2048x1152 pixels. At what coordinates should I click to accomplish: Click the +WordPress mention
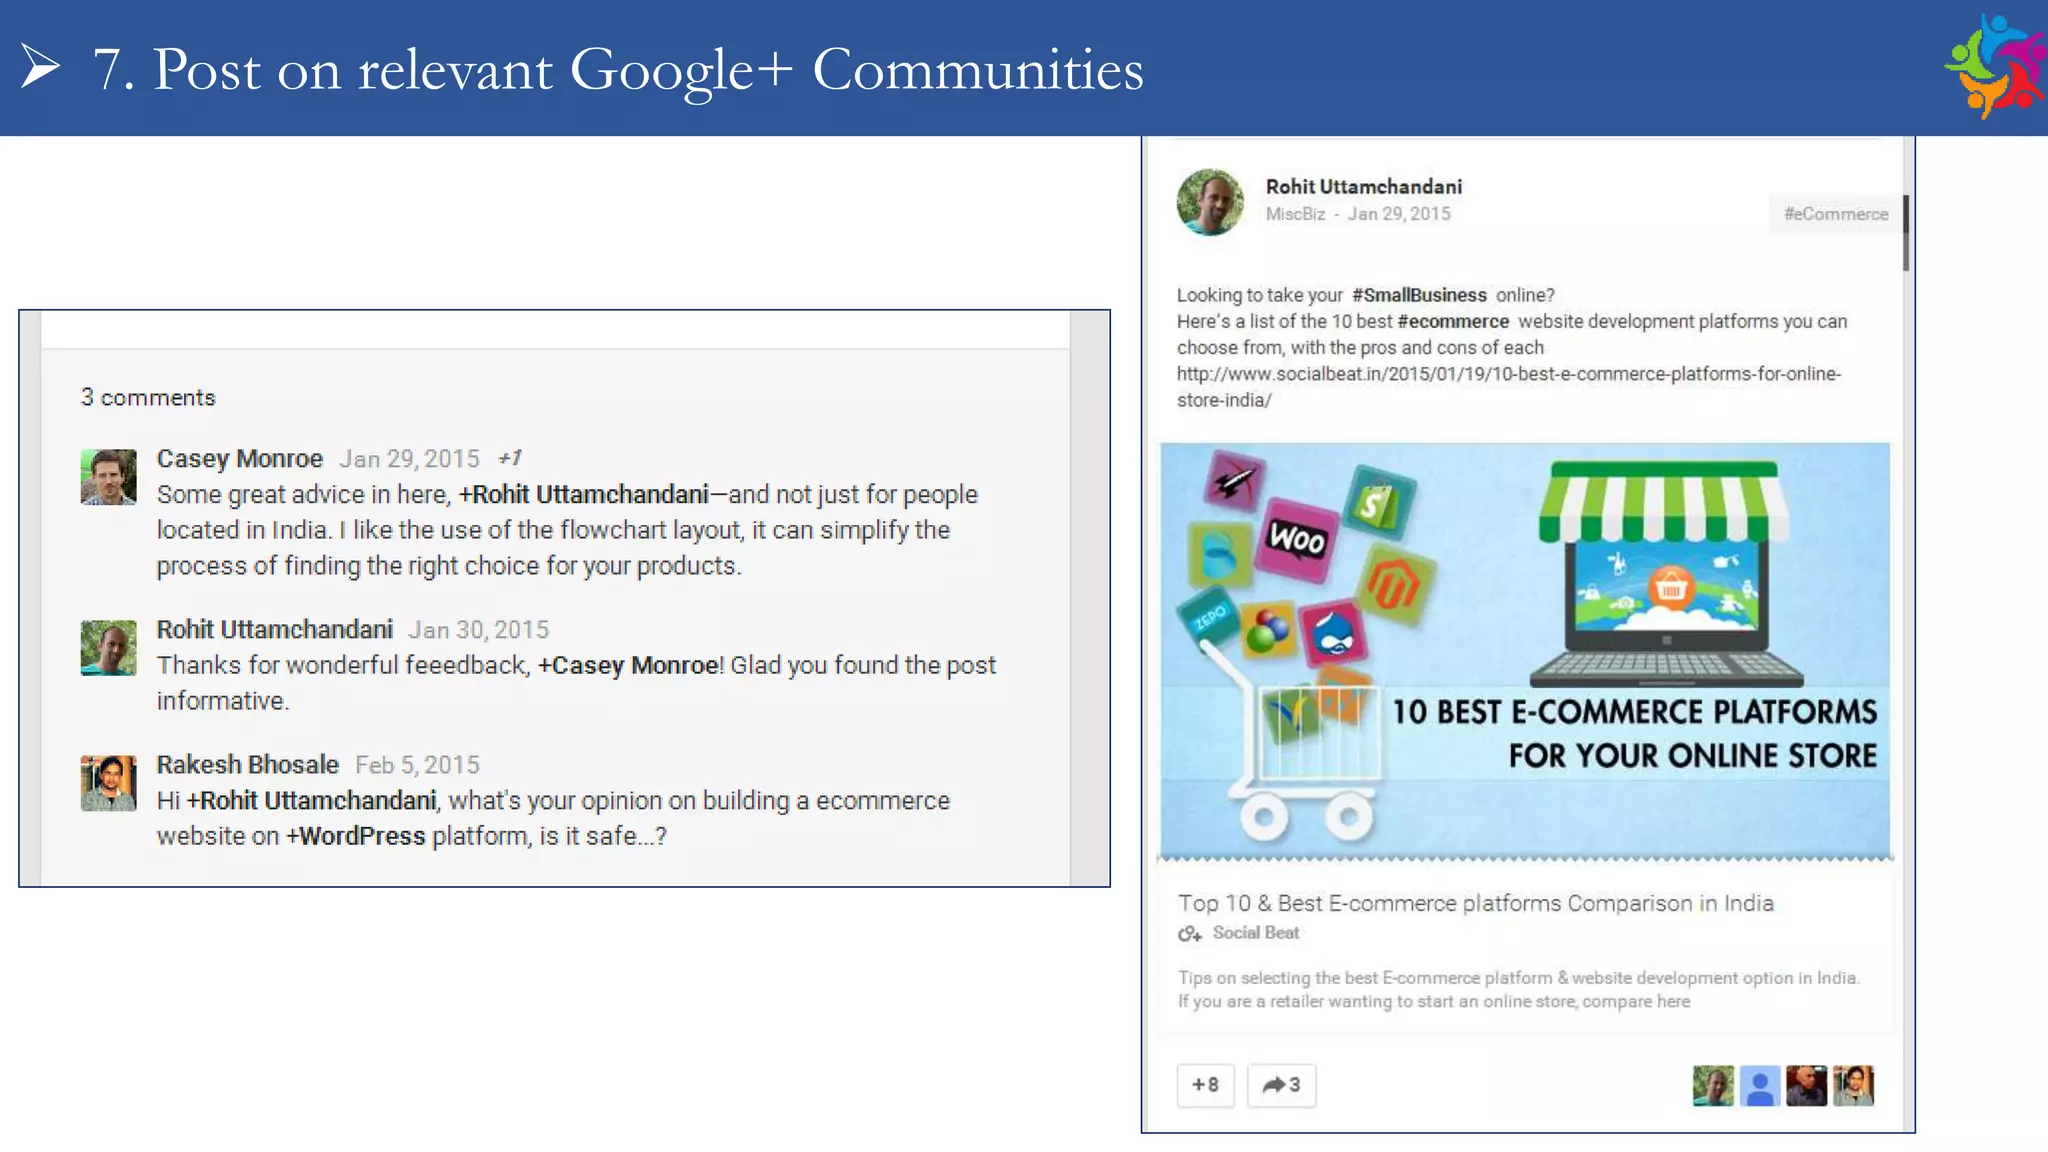pos(356,836)
